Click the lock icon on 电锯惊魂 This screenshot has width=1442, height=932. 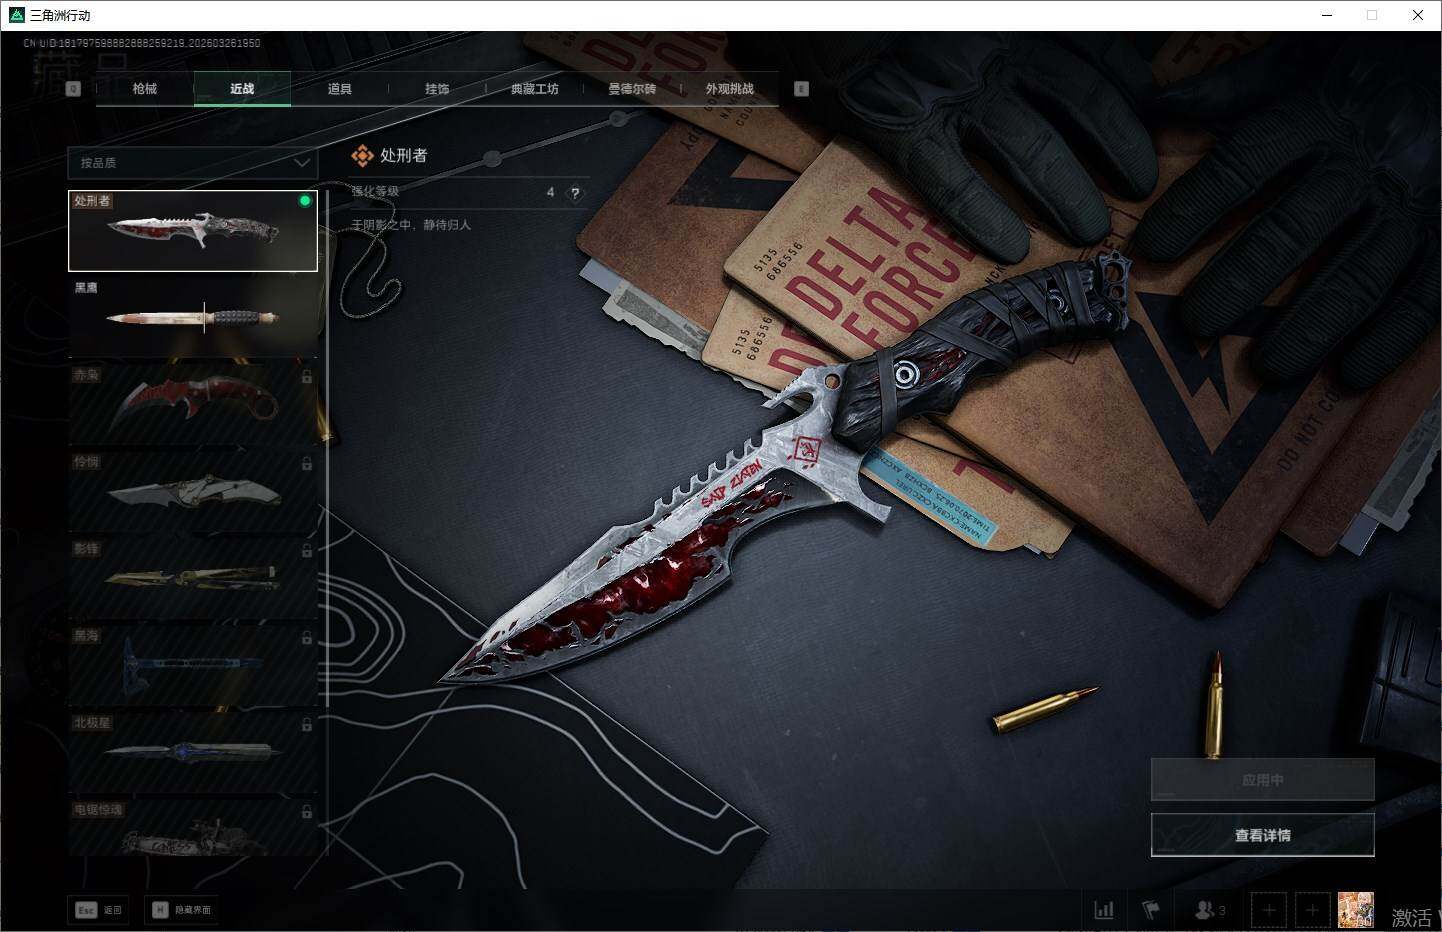[307, 812]
